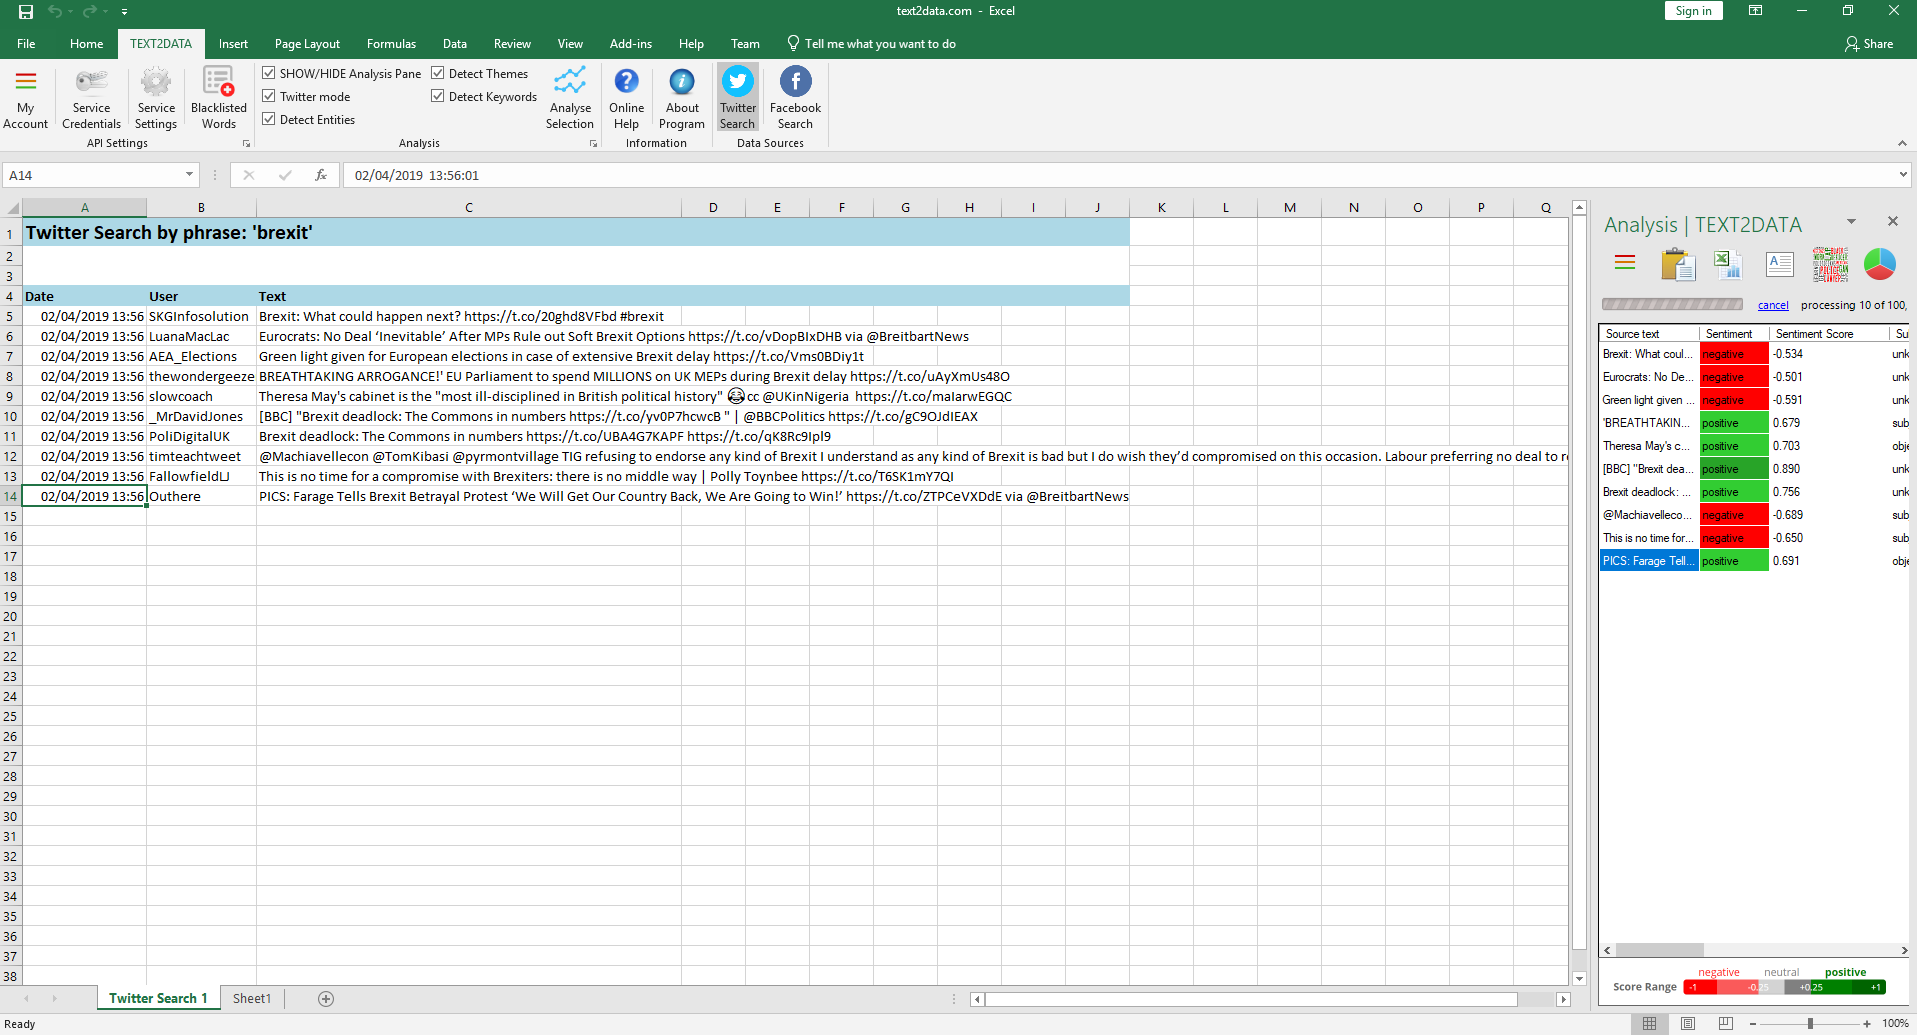Click the Undo arrow in the quick access toolbar
The image size is (1917, 1035).
(55, 12)
